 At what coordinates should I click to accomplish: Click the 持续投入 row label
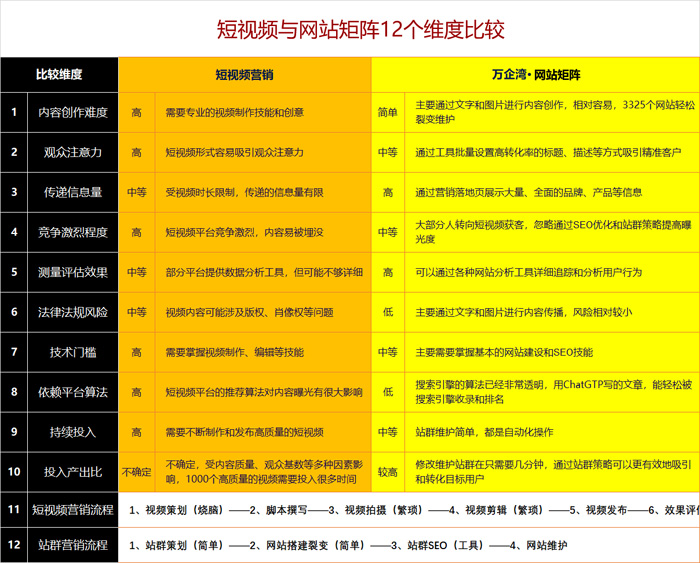[72, 432]
